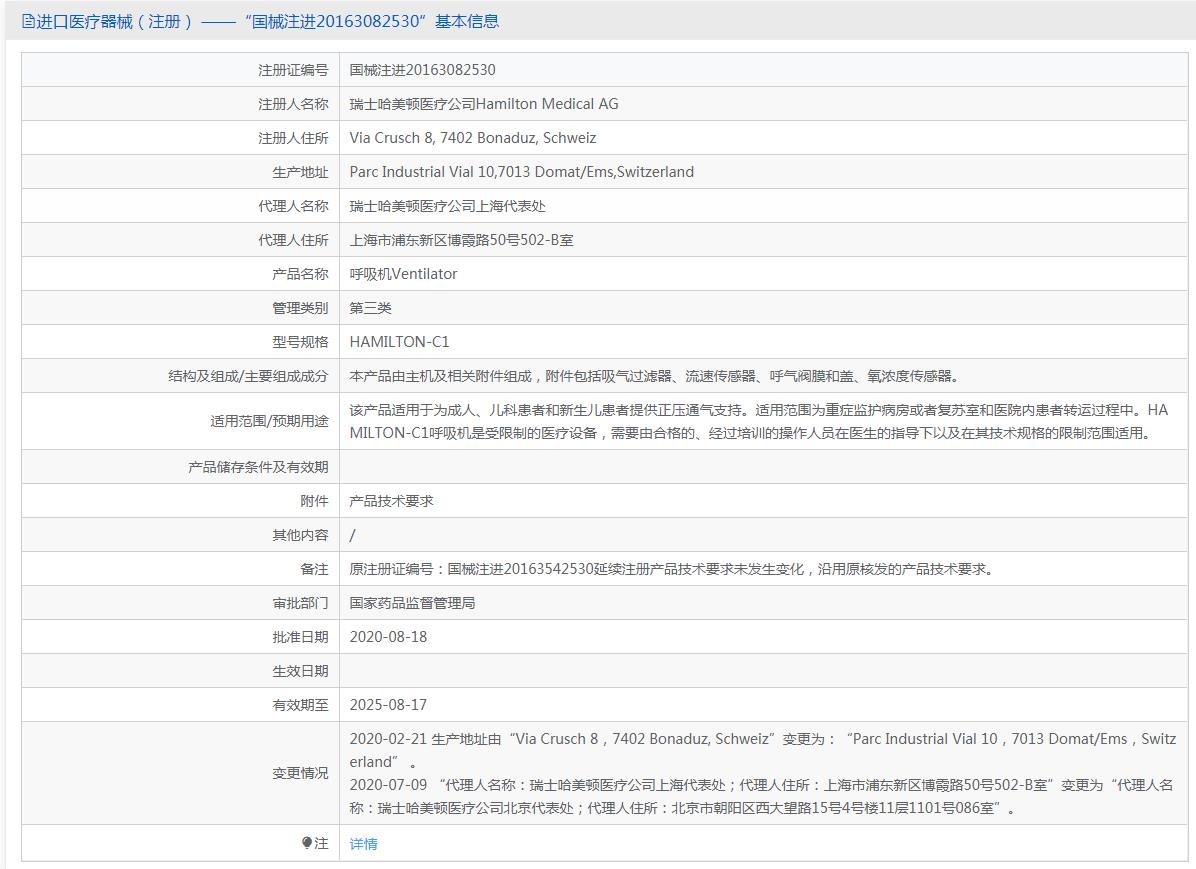1196x869 pixels.
Task: Click the 注册人名称 label
Action: pos(293,105)
